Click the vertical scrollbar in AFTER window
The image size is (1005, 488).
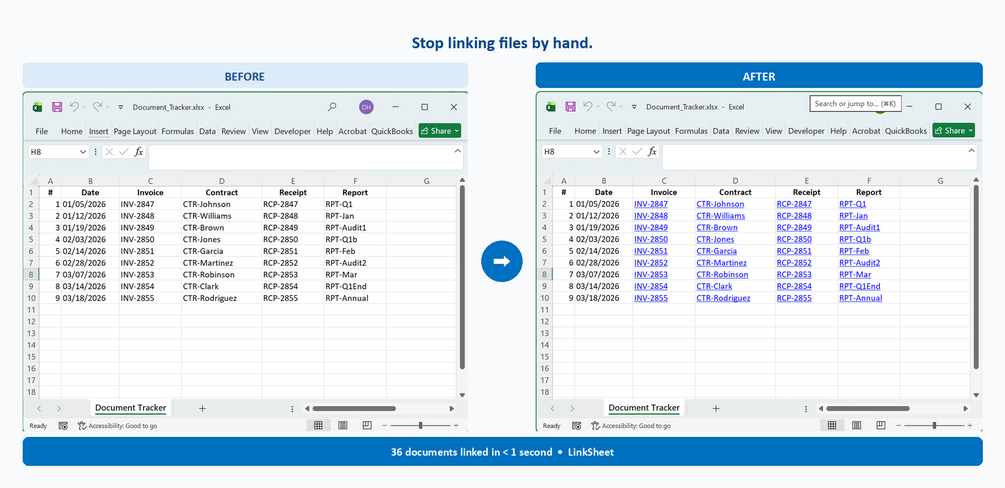pos(976,277)
